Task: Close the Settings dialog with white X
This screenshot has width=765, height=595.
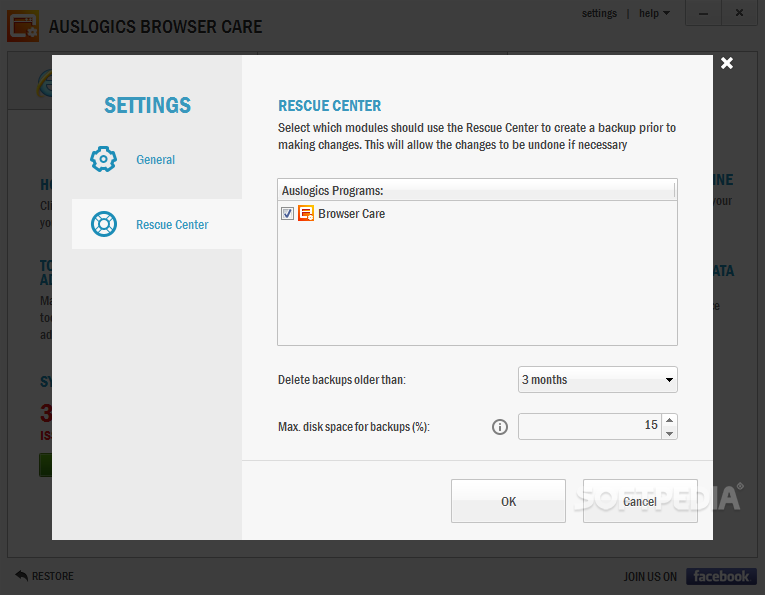Action: (x=726, y=63)
